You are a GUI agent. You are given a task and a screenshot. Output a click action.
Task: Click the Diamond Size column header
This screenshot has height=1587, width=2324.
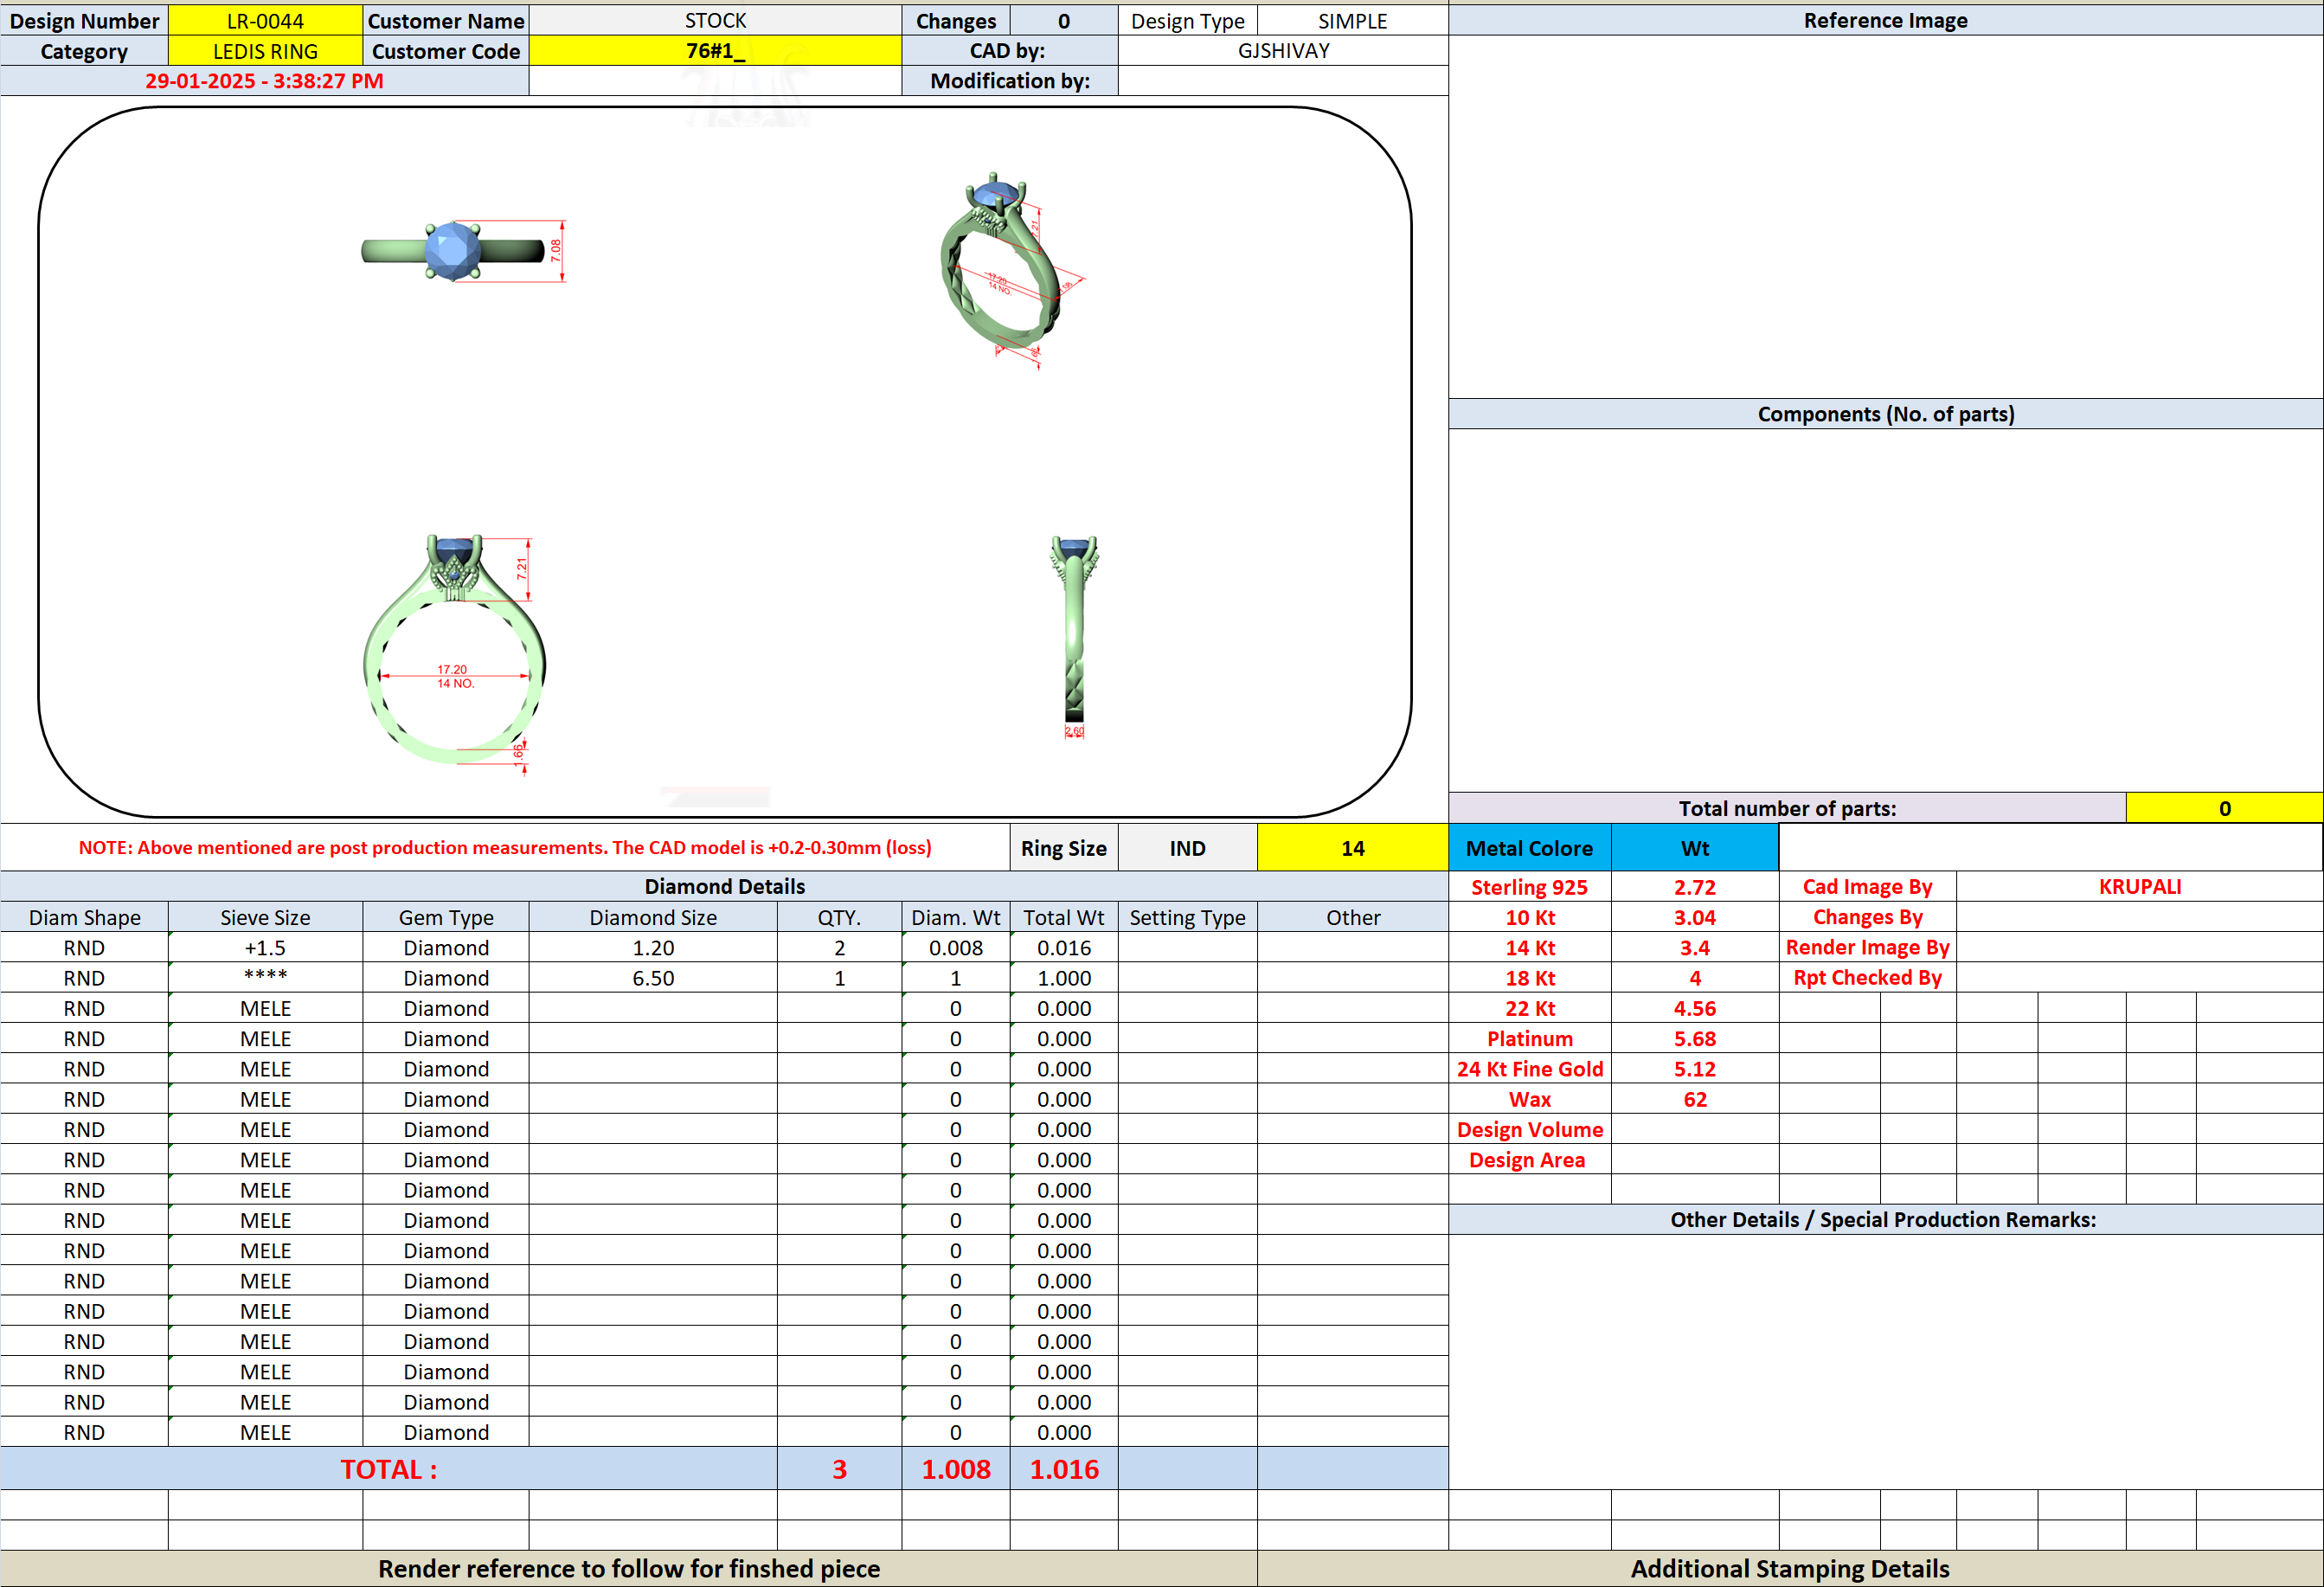[653, 917]
